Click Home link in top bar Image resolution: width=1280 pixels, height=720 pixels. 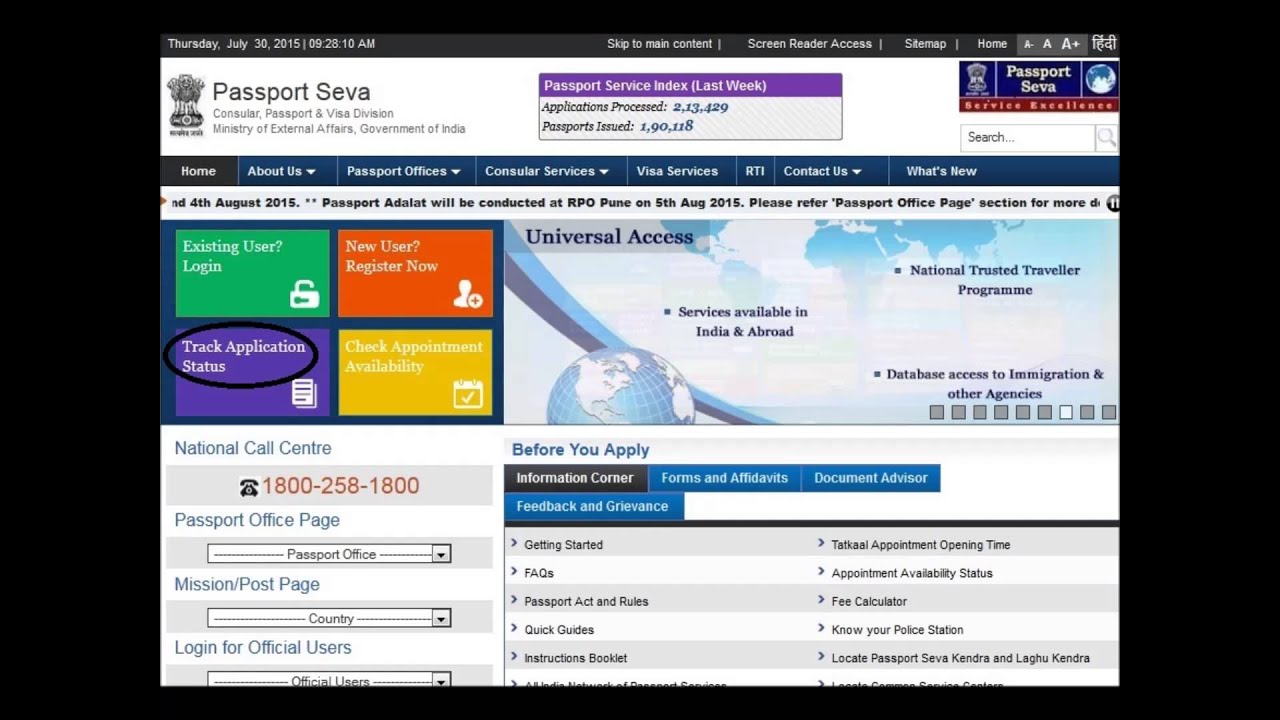tap(992, 44)
